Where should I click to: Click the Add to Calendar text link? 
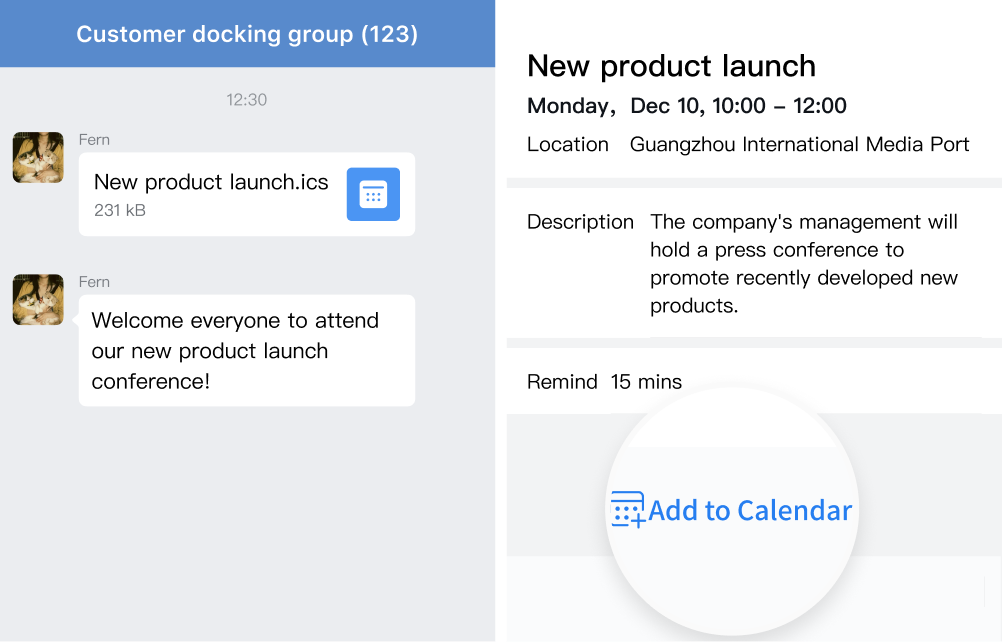tap(750, 510)
